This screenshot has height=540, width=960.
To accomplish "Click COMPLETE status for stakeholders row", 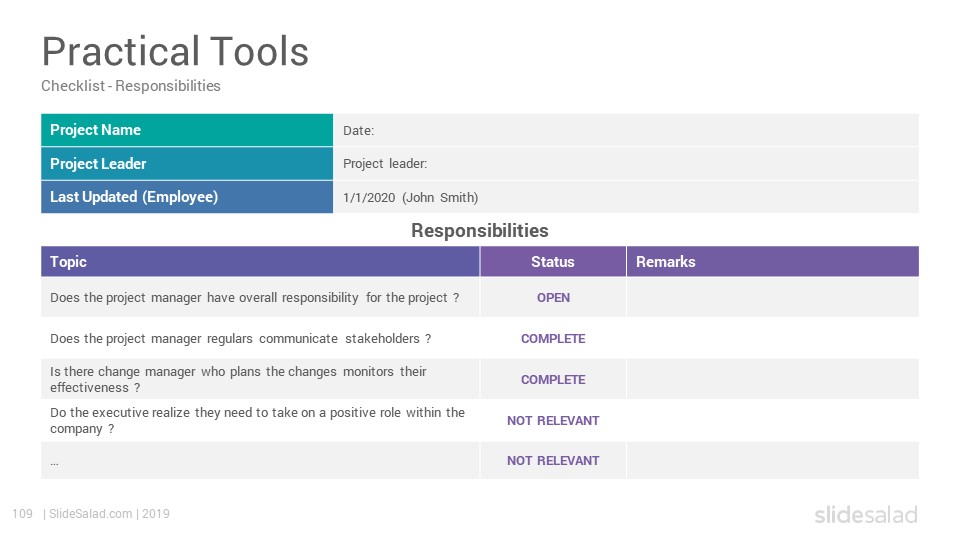I will pos(553,339).
